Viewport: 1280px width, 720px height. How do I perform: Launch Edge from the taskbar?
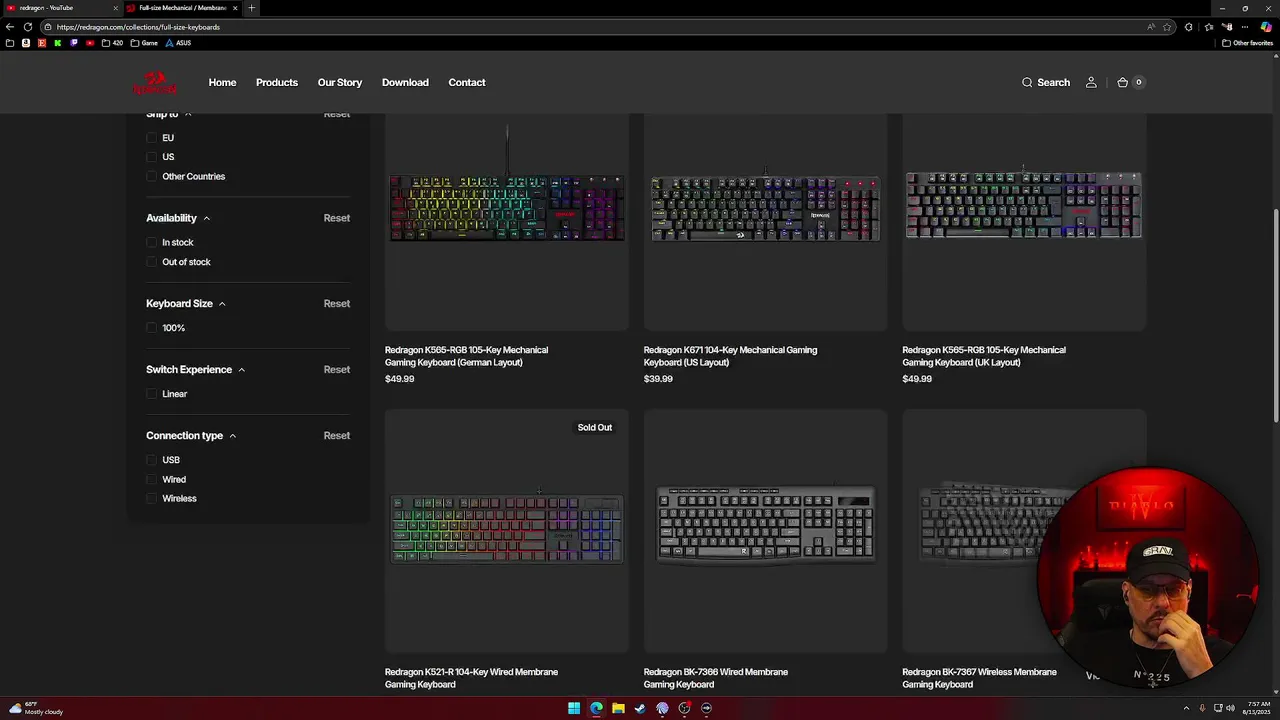tap(596, 708)
